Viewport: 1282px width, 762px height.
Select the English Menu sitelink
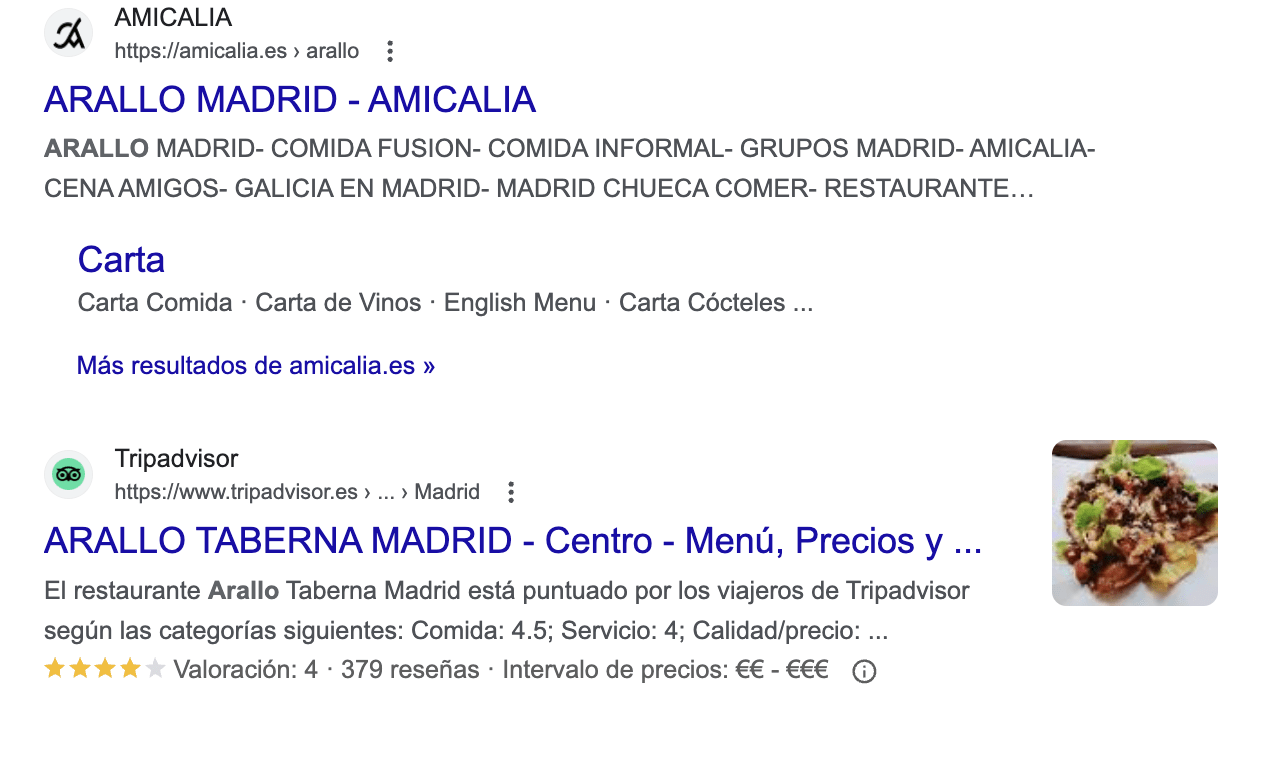click(x=520, y=302)
